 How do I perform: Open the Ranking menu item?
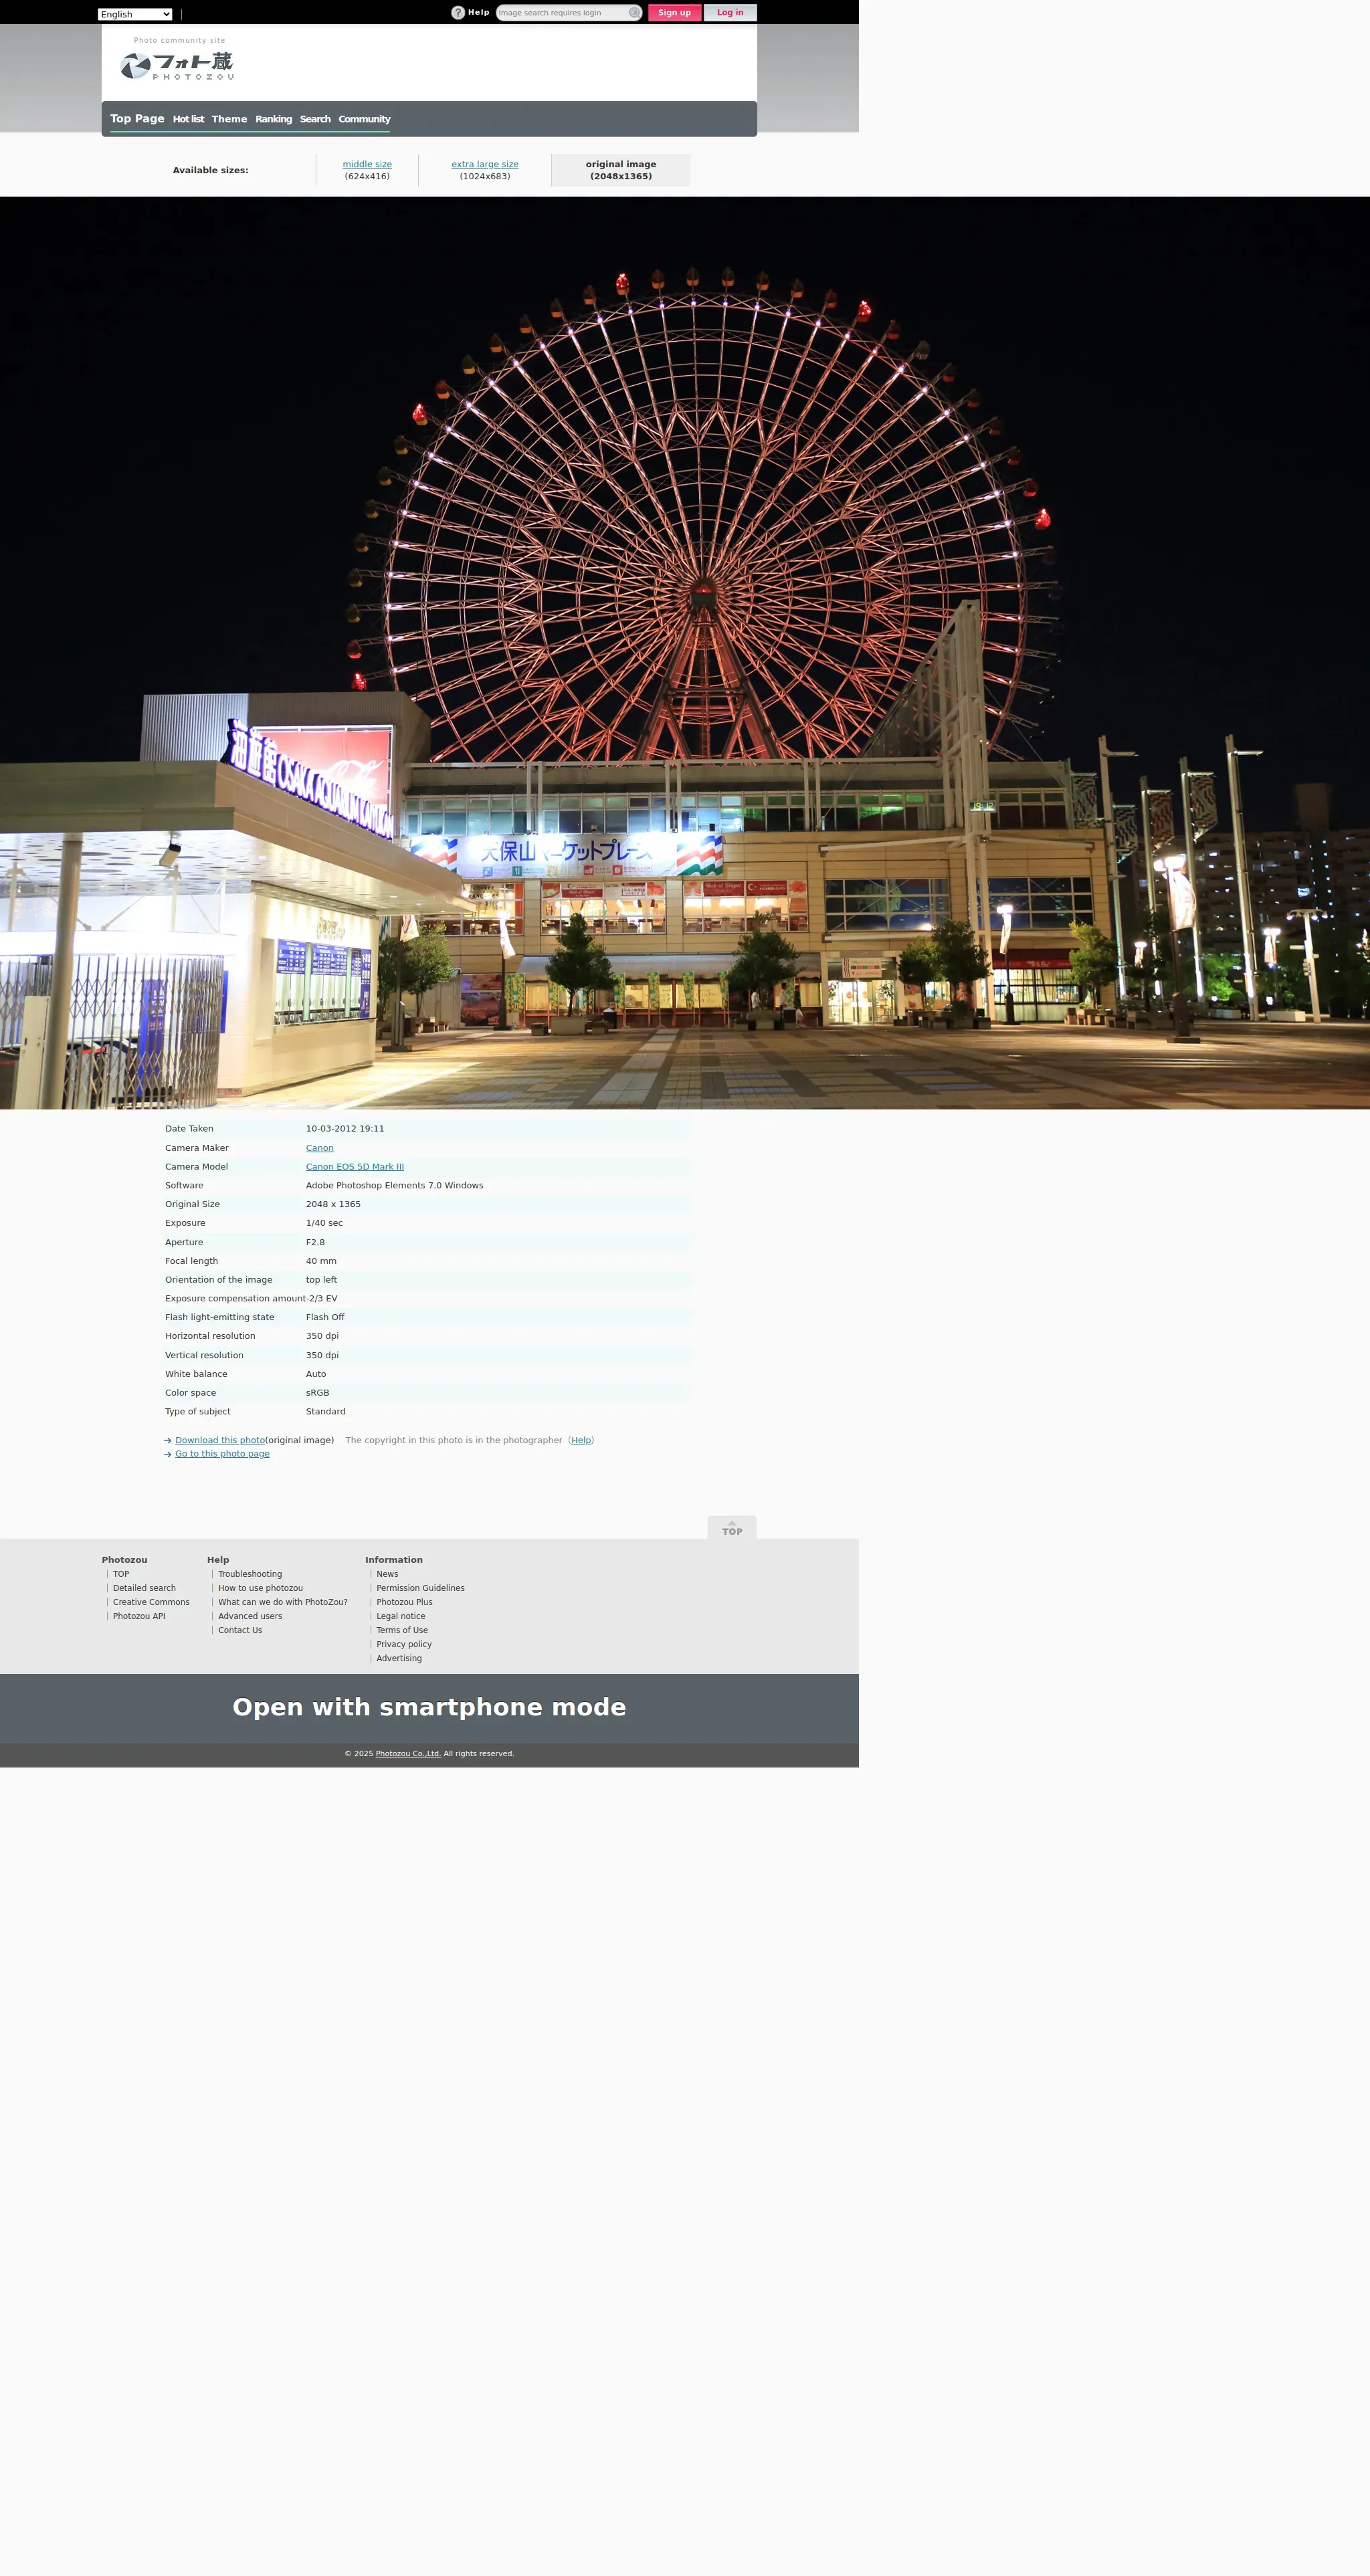click(x=273, y=119)
